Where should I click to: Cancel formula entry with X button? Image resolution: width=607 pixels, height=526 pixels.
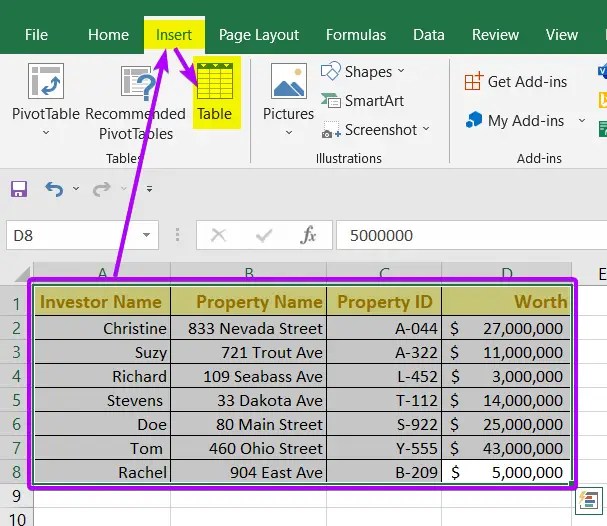pos(219,235)
